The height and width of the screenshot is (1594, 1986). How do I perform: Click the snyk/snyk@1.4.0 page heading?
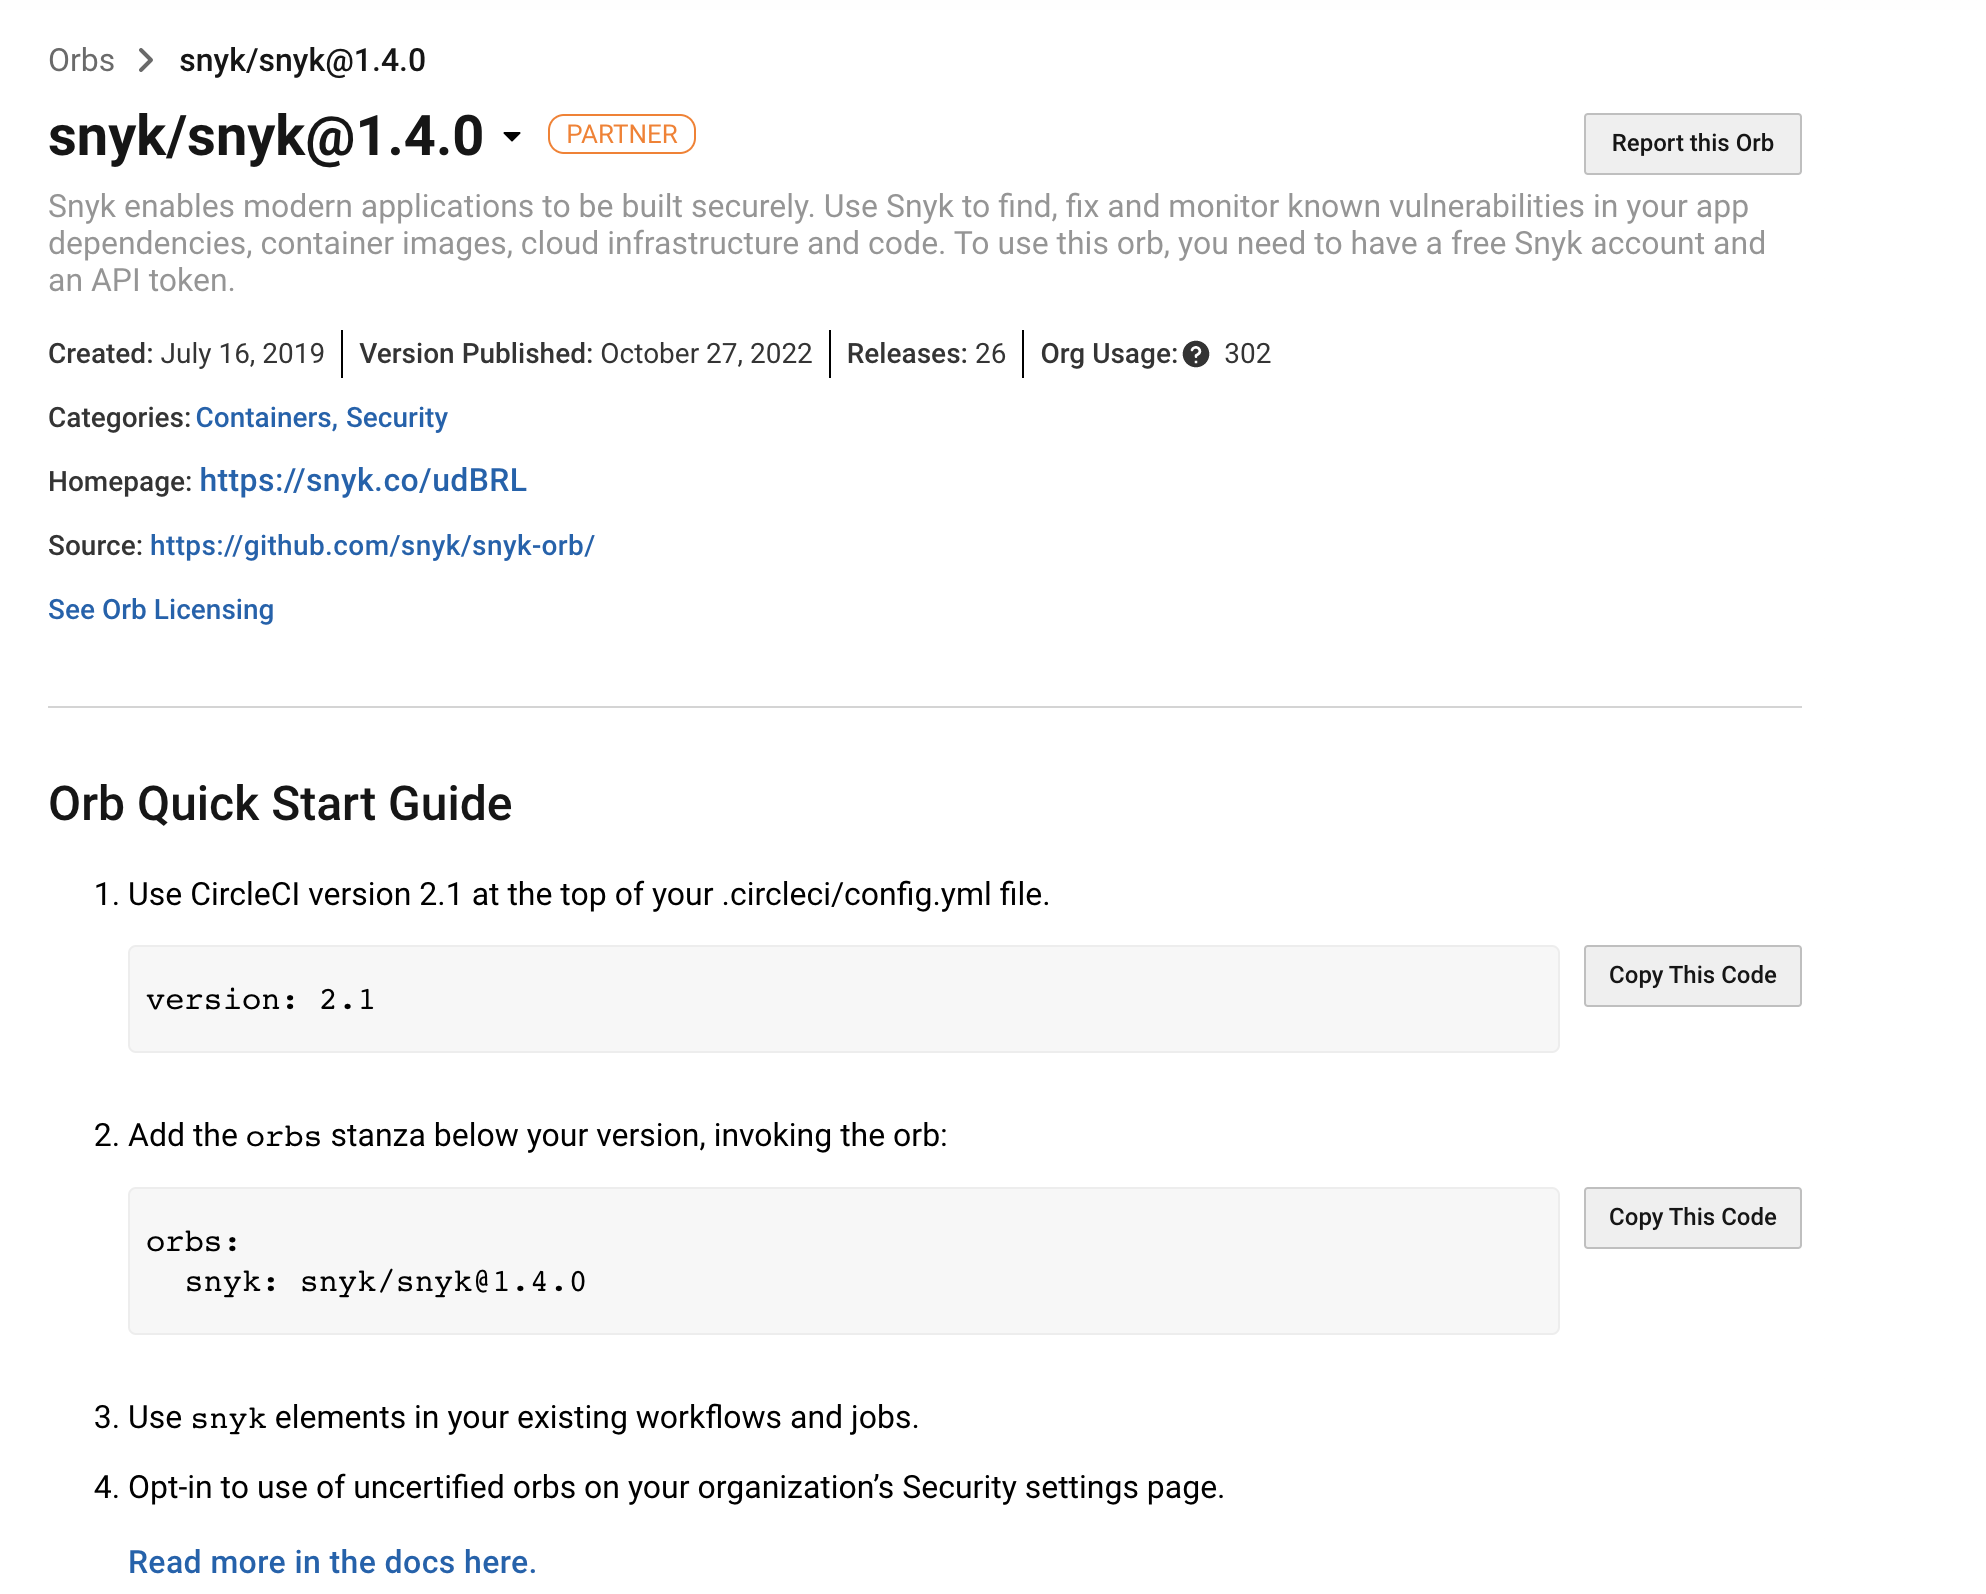[266, 137]
